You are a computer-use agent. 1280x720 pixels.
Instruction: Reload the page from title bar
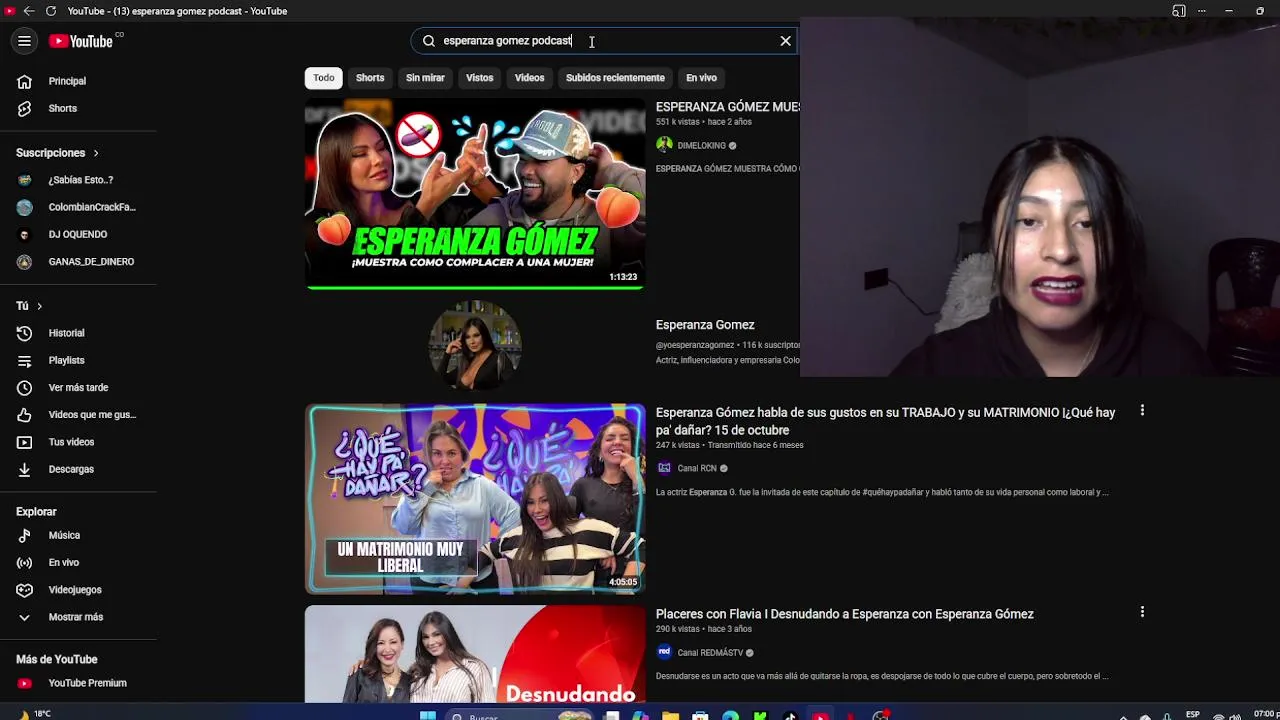click(x=50, y=11)
